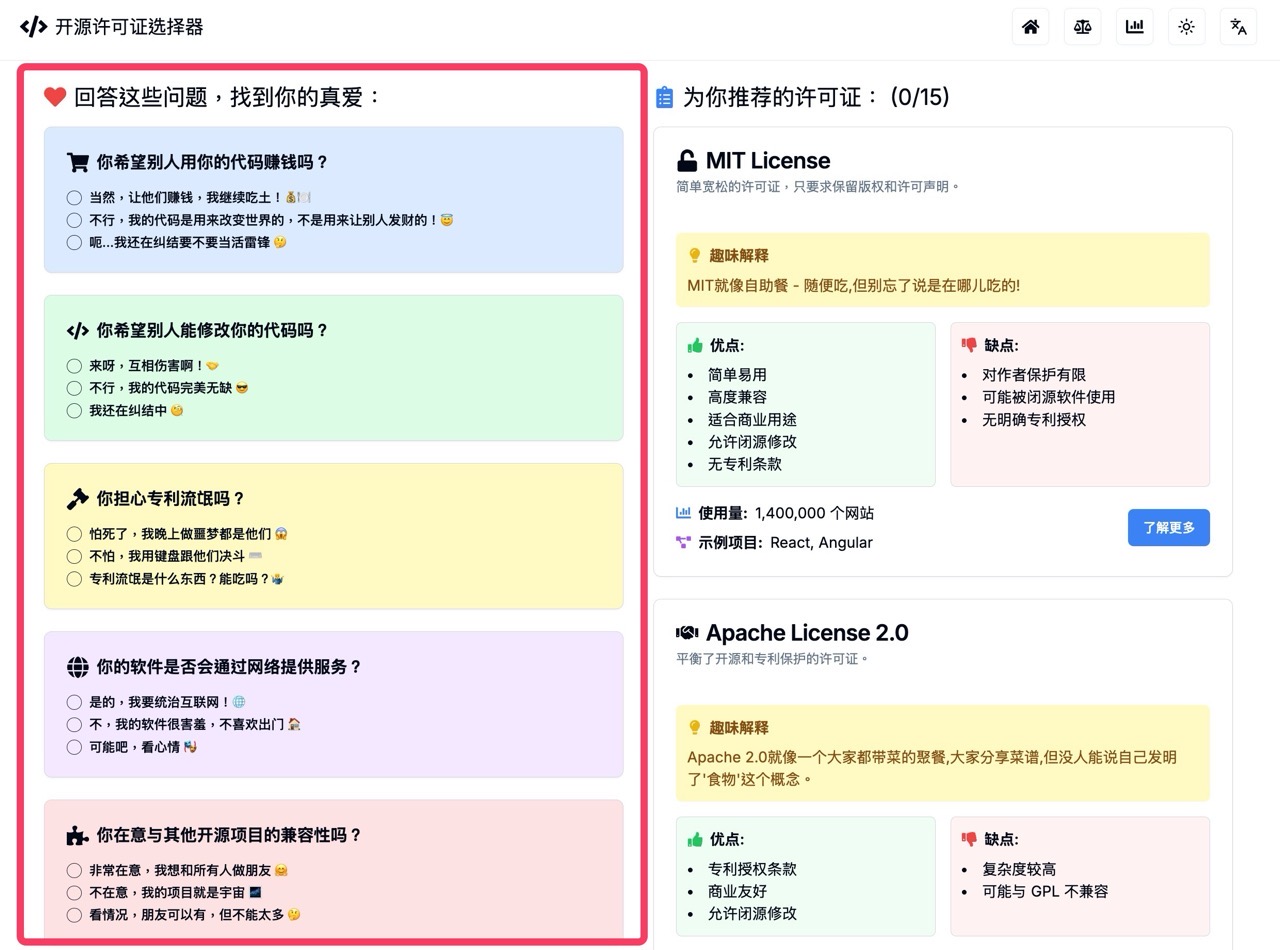
Task: Select 不在意，我的项目就是宇宙 option
Action: [74, 892]
